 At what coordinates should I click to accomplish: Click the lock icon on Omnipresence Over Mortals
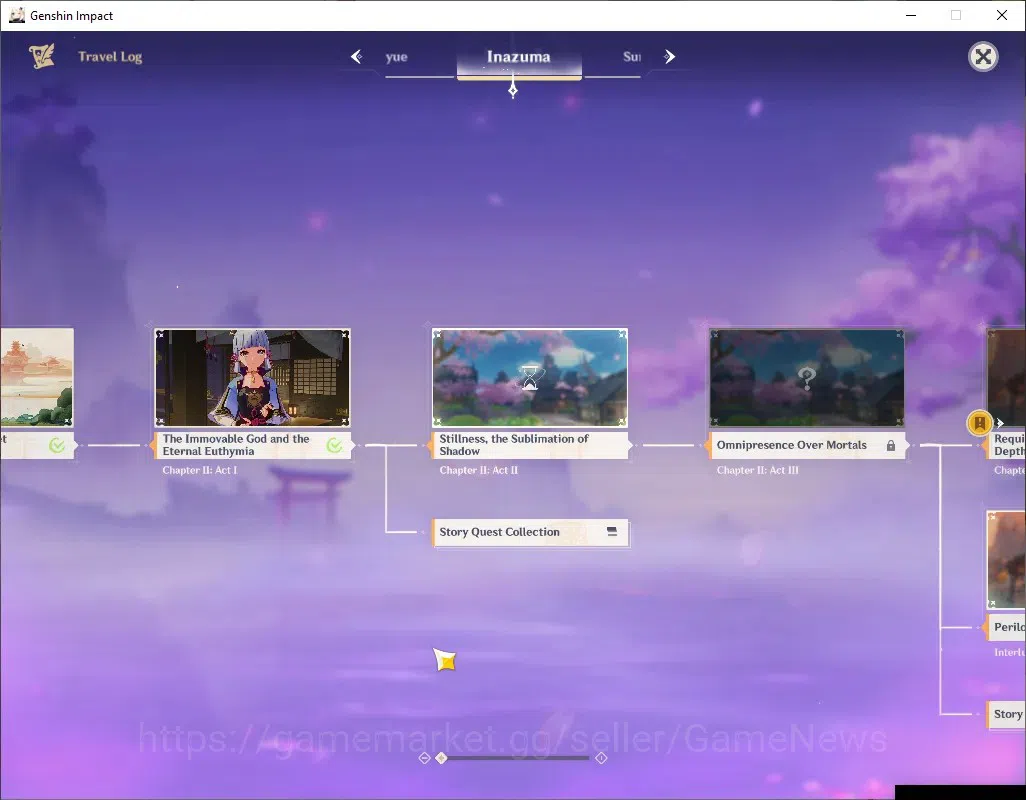coord(891,445)
